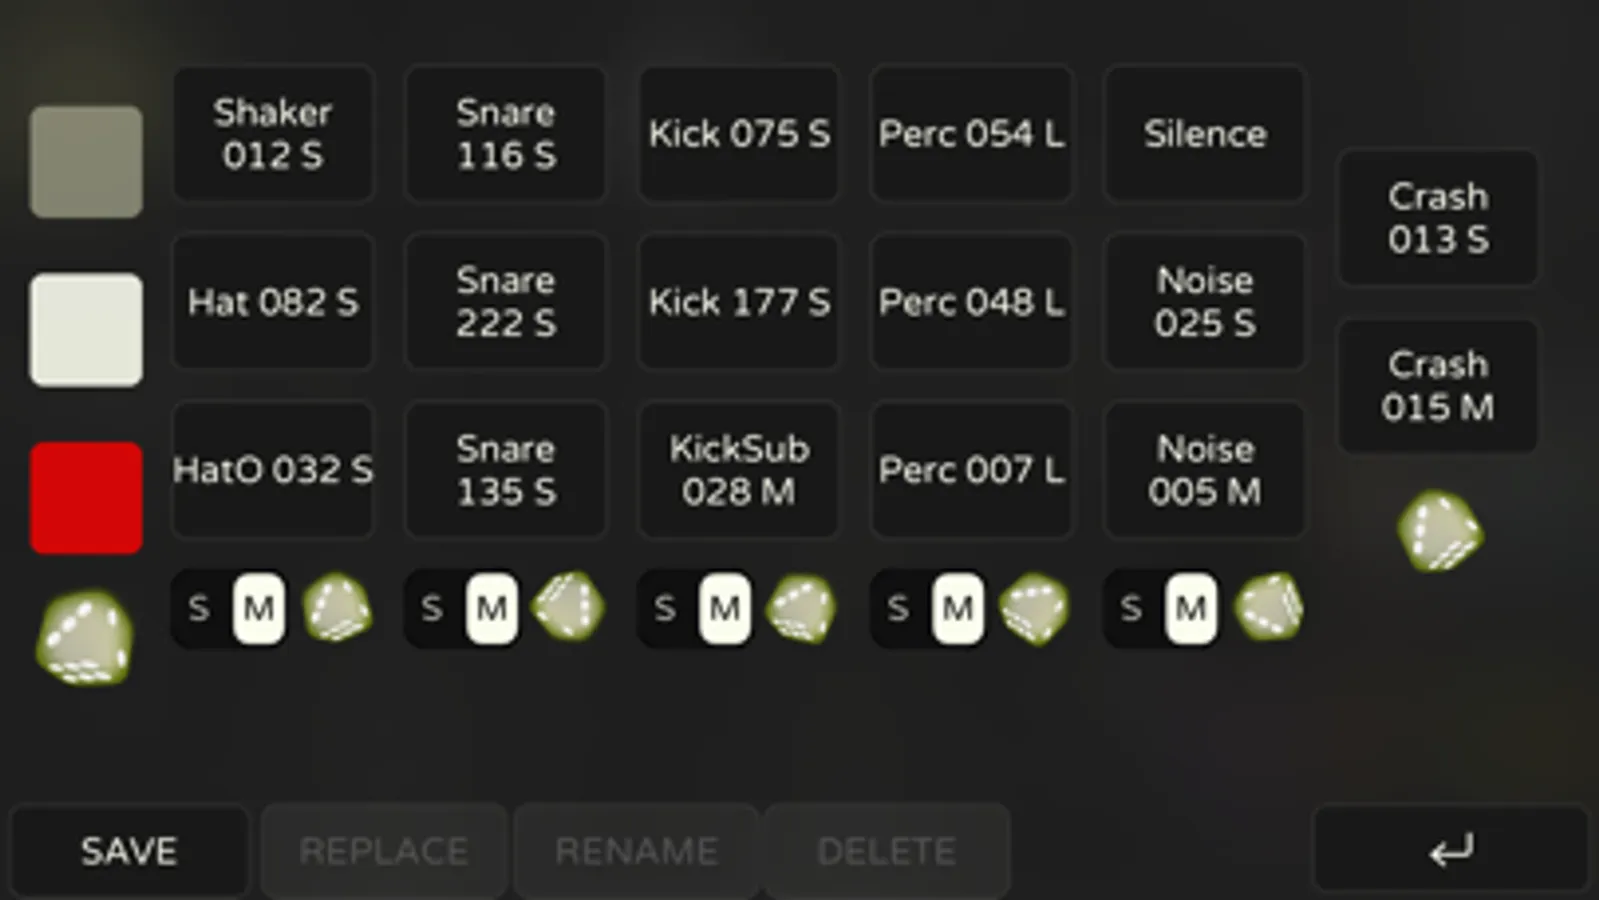Click the large dice below the red swatch
This screenshot has width=1599, height=900.
(x=85, y=639)
